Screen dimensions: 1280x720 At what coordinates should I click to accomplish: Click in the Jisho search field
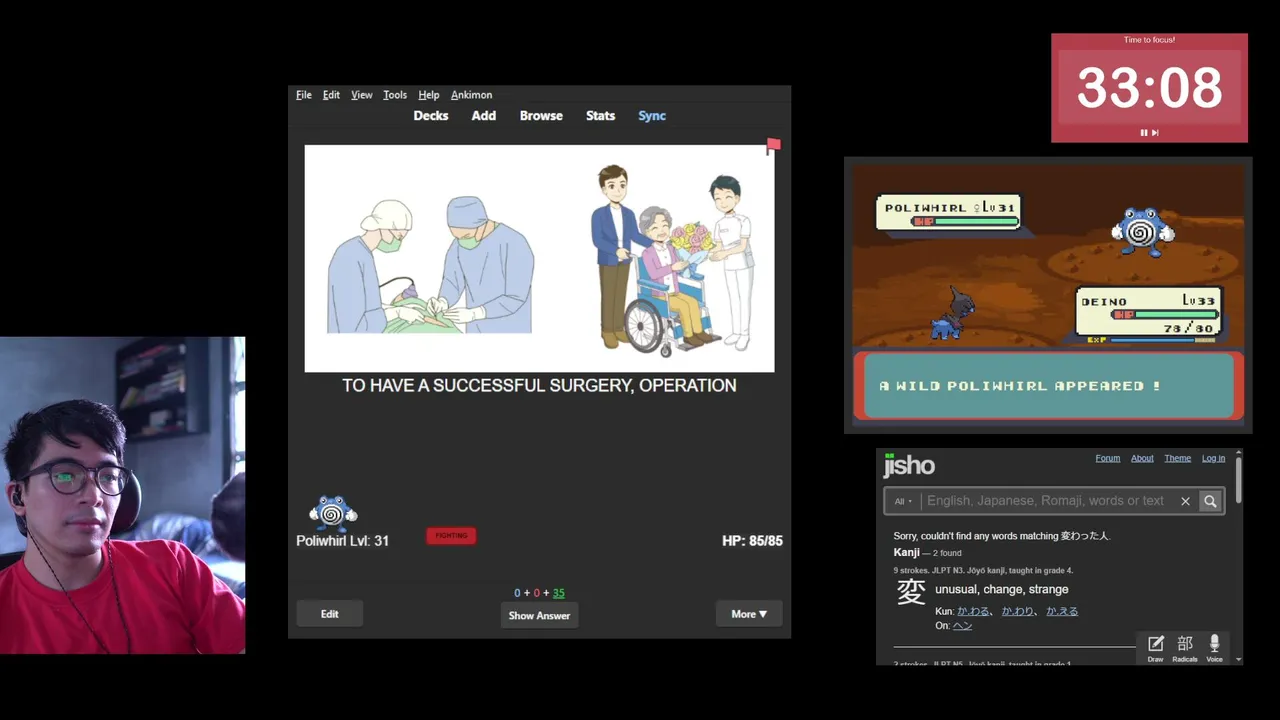click(x=1045, y=501)
